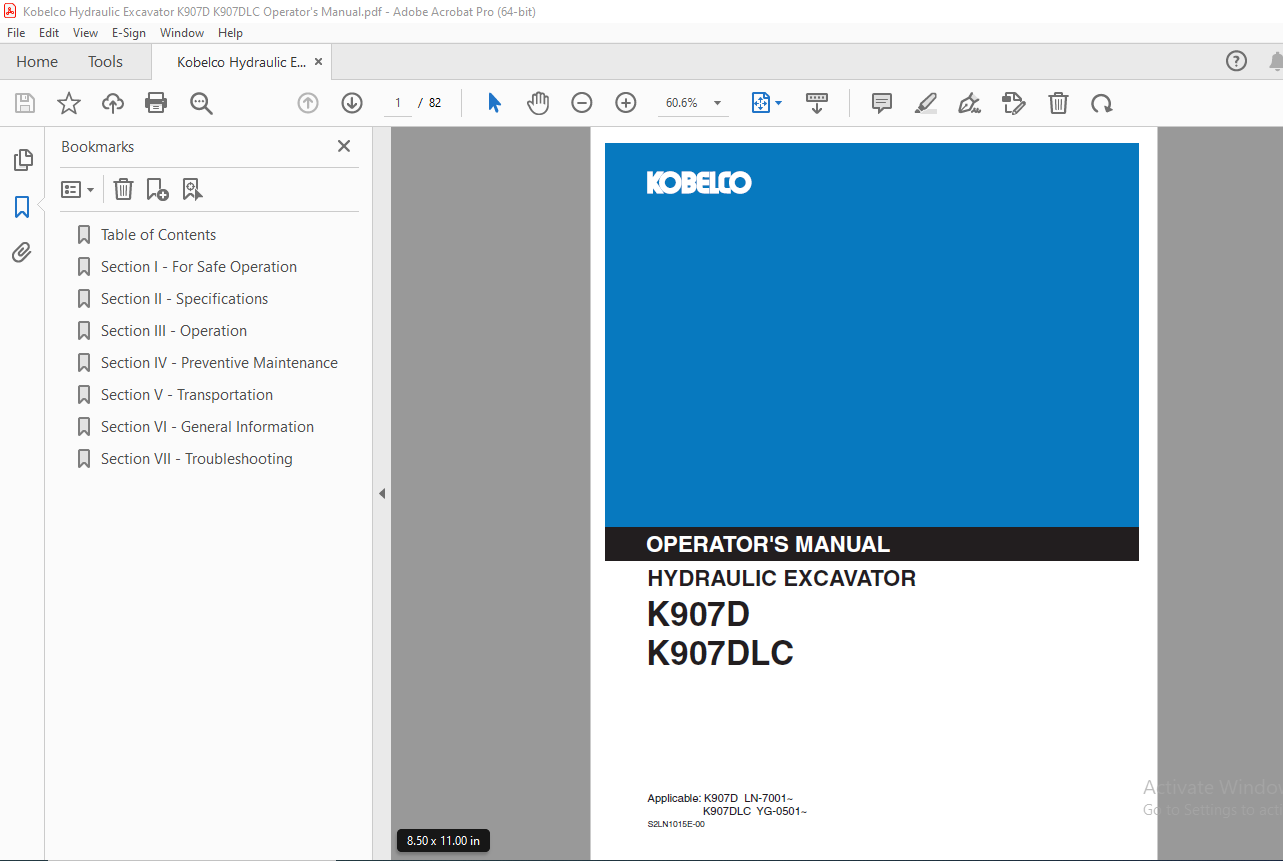Activate the Hand pan tool
The height and width of the screenshot is (861, 1283).
(x=538, y=103)
